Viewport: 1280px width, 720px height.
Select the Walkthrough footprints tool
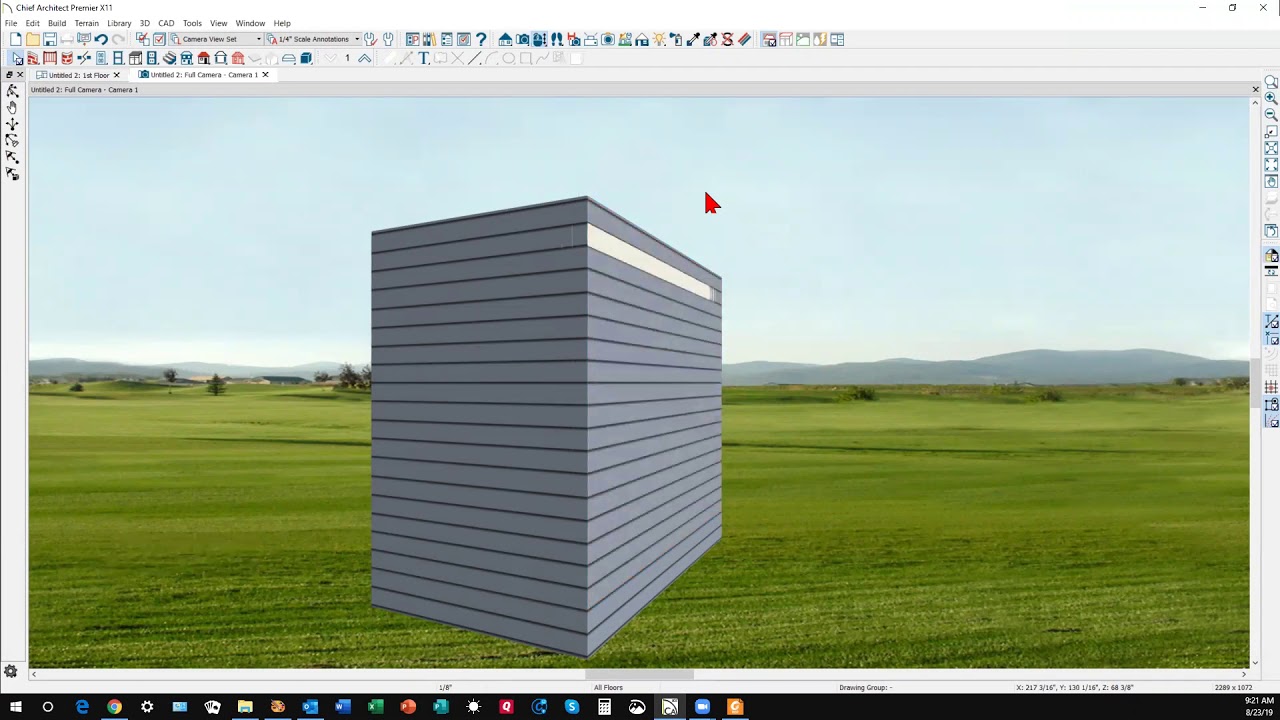556,39
